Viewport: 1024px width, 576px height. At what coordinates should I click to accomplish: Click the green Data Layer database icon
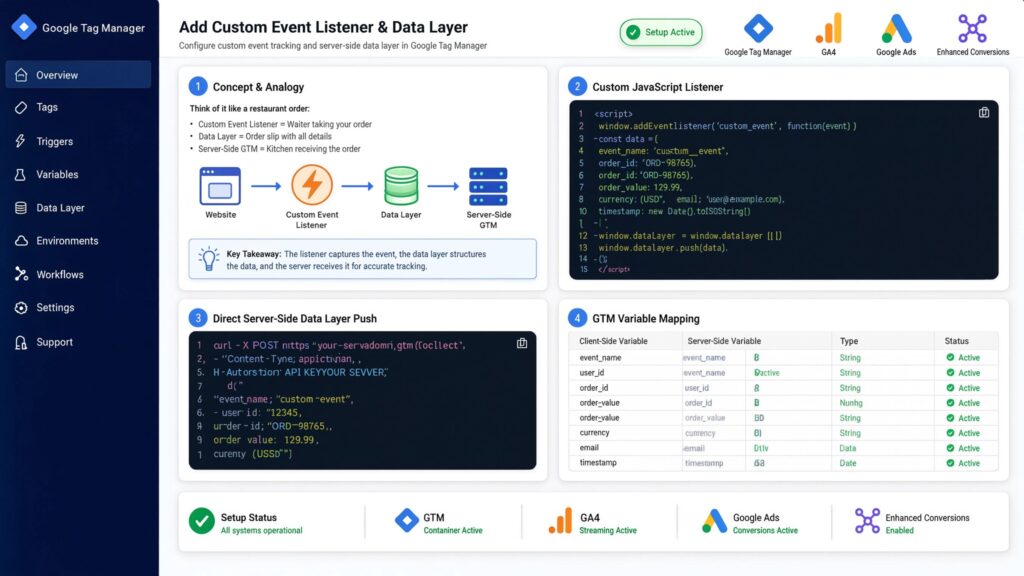401,186
